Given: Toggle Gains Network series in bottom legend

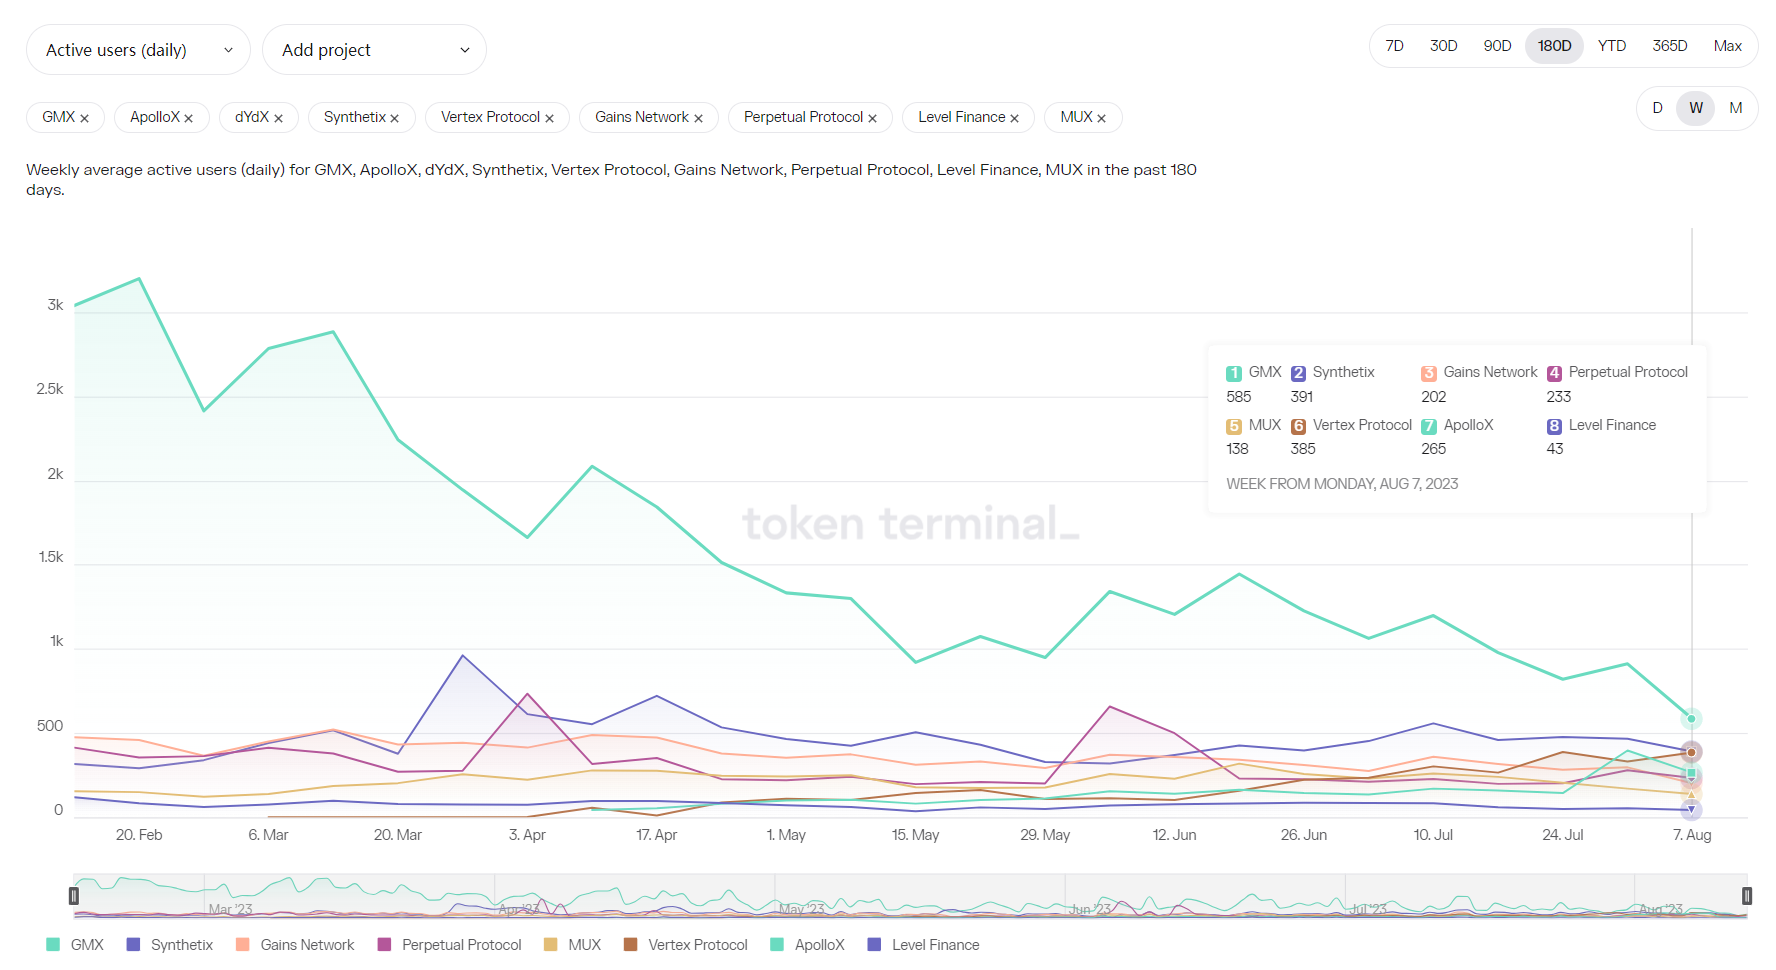Looking at the screenshot, I should pos(295,945).
